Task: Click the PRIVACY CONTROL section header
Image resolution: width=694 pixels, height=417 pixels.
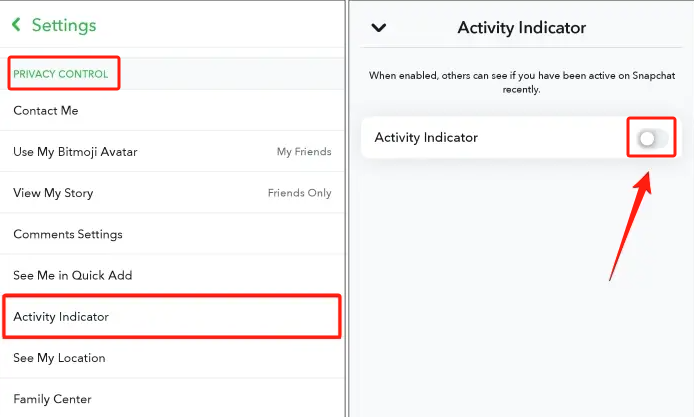Action: [61, 74]
